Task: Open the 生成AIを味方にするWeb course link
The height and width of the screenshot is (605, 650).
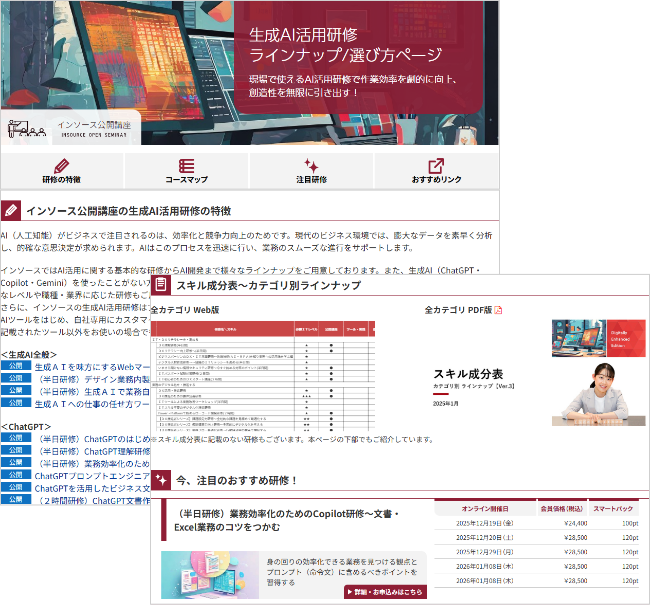Action: (90, 368)
